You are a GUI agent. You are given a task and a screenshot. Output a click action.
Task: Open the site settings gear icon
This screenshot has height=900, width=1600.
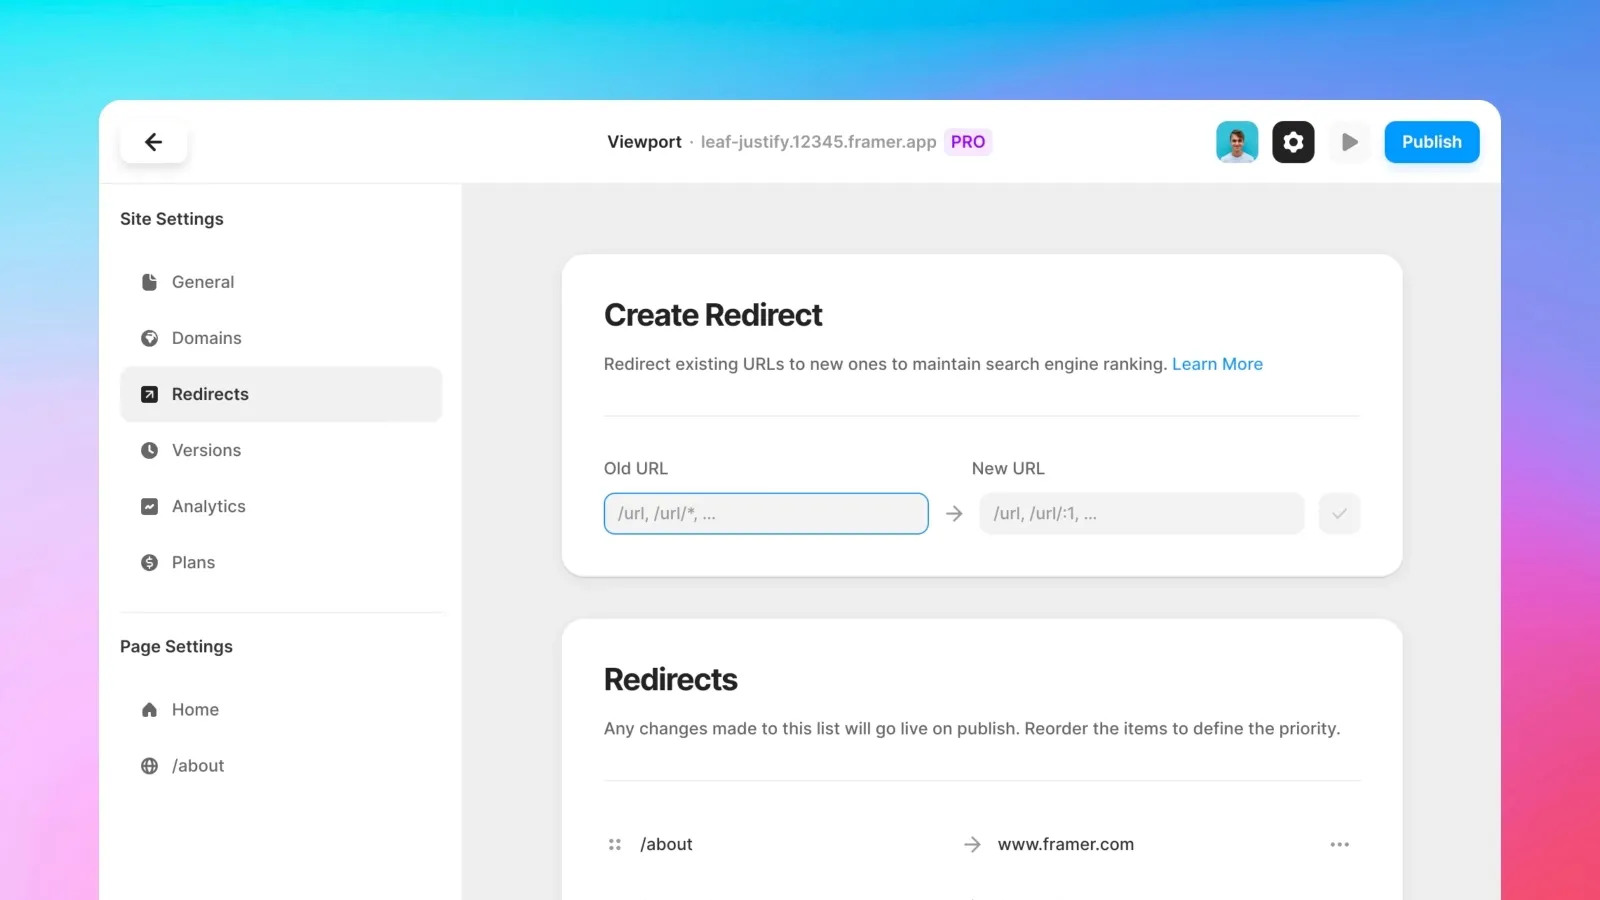click(x=1293, y=141)
